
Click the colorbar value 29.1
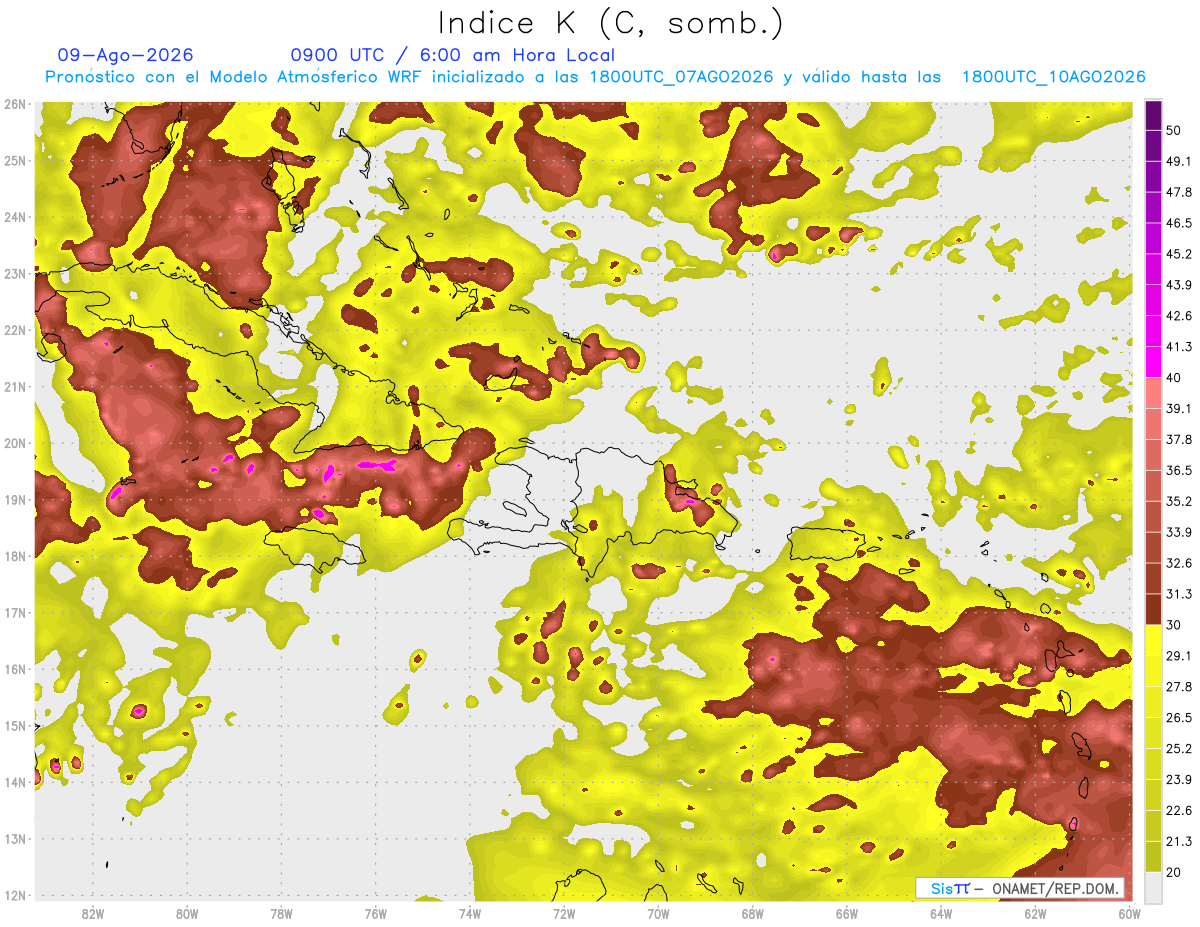pos(1179,657)
